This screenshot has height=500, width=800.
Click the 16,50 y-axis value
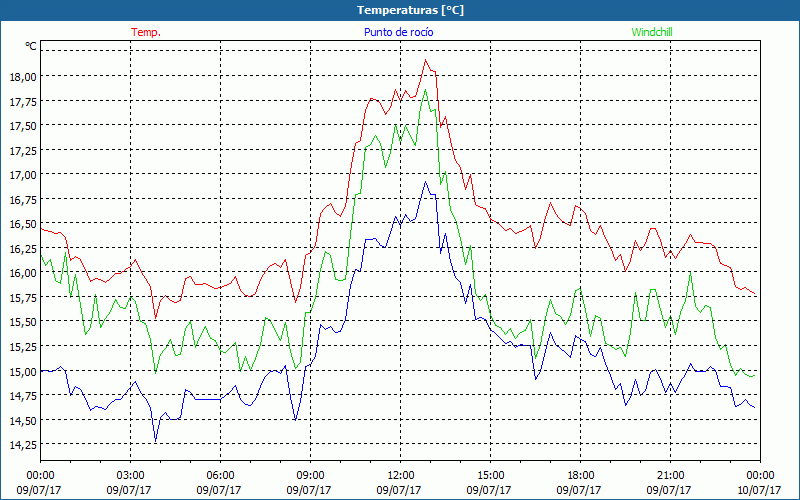pyautogui.click(x=23, y=224)
